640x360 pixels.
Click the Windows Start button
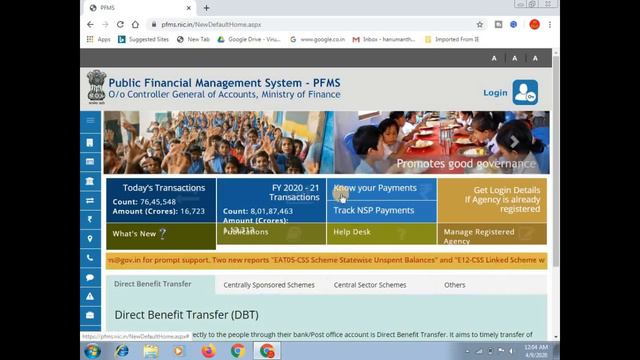92,351
